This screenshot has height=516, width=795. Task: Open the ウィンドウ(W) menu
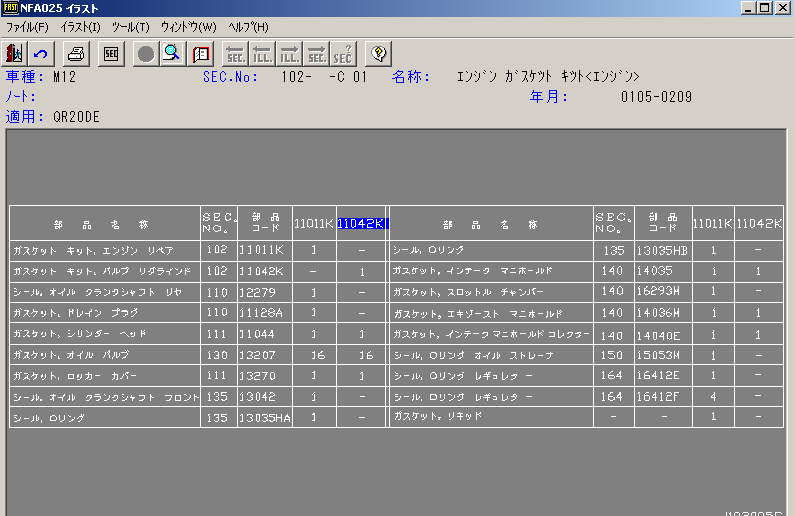(x=188, y=27)
